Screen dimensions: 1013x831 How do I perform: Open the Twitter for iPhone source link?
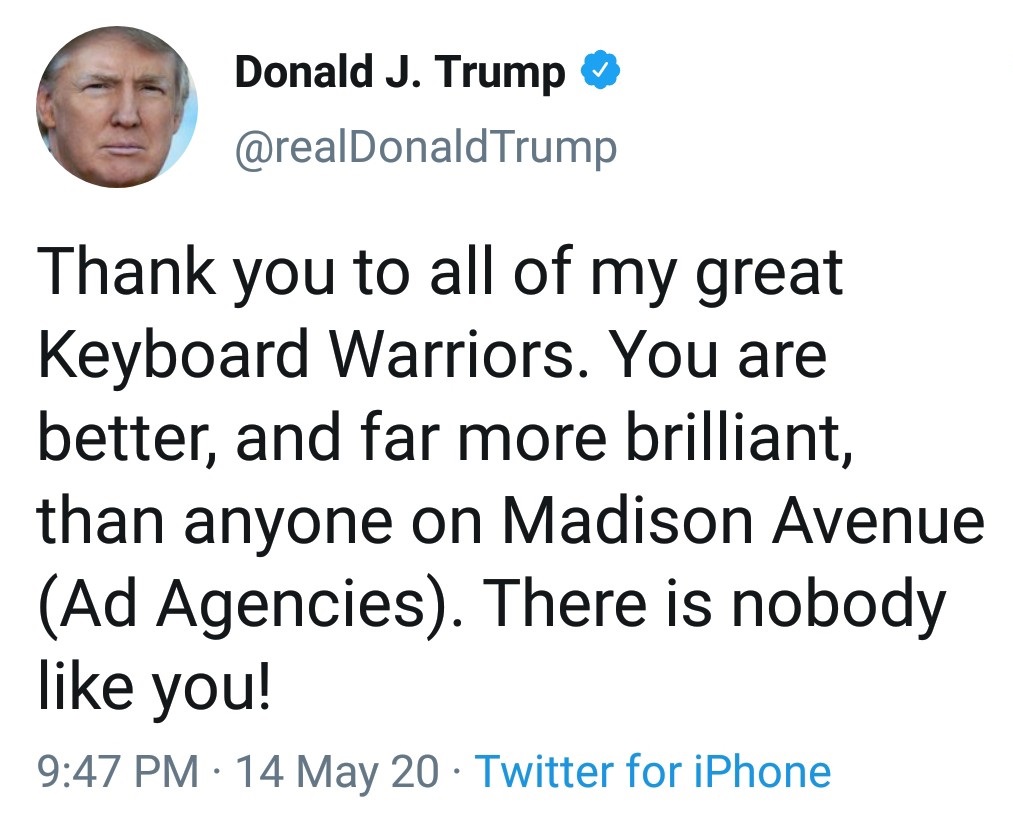coord(652,772)
